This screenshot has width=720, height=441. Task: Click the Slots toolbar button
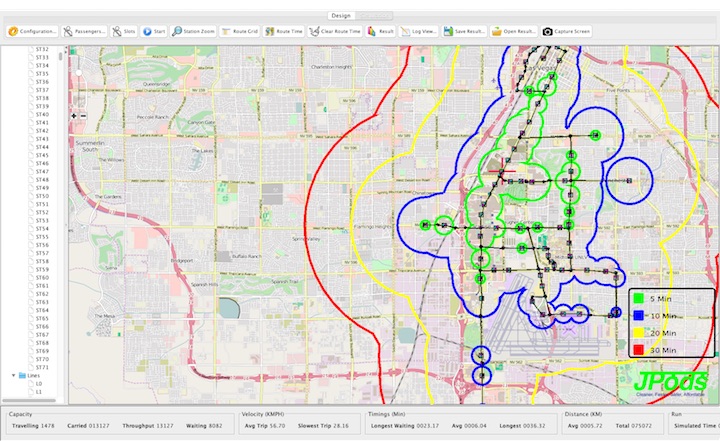[x=125, y=31]
